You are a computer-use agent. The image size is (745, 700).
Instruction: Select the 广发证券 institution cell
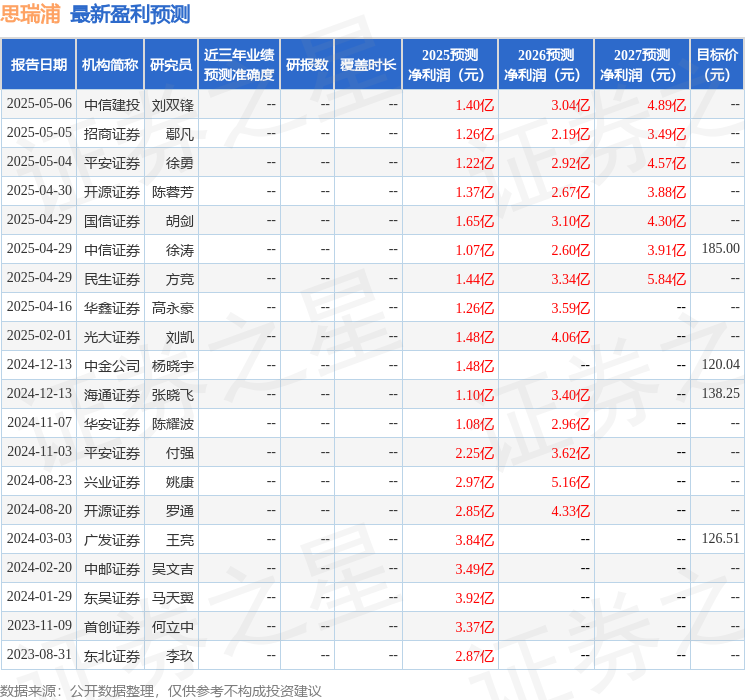point(112,540)
